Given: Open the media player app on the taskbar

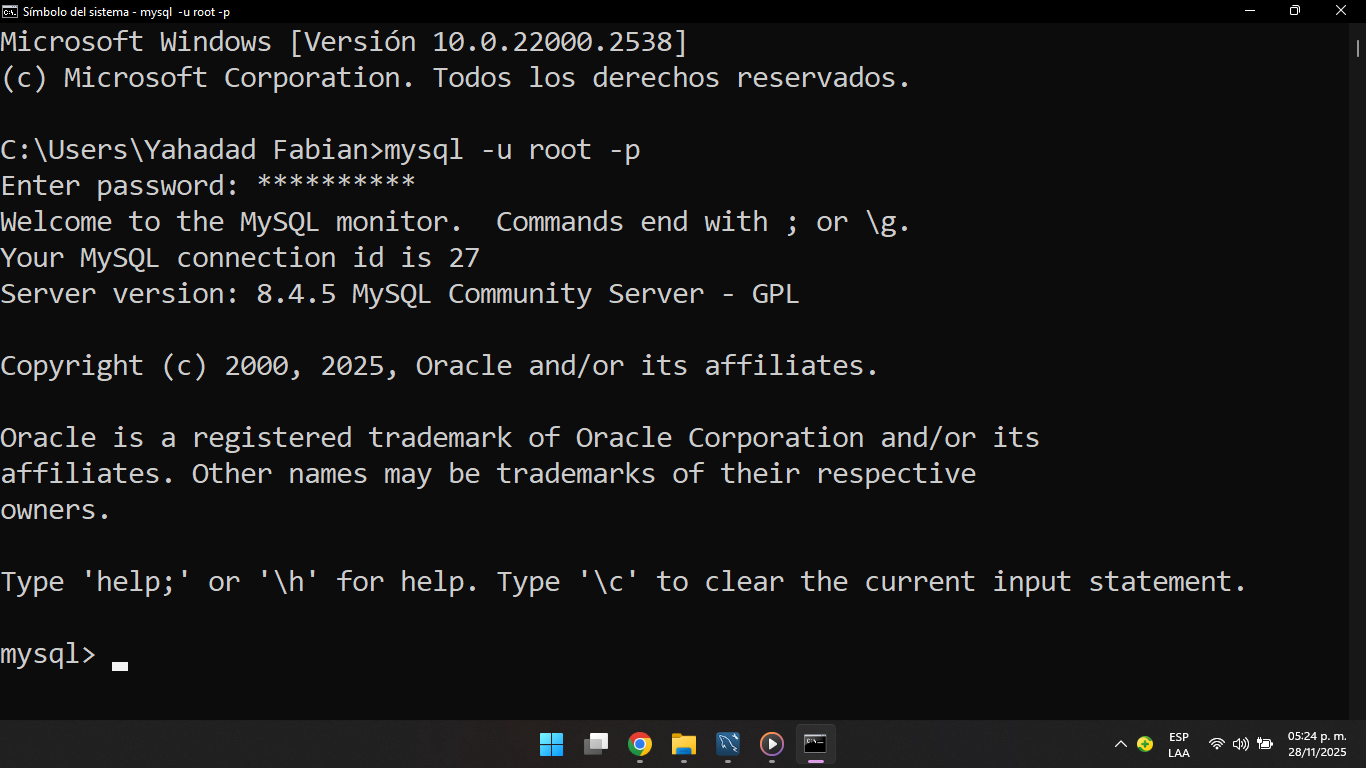Looking at the screenshot, I should 772,744.
